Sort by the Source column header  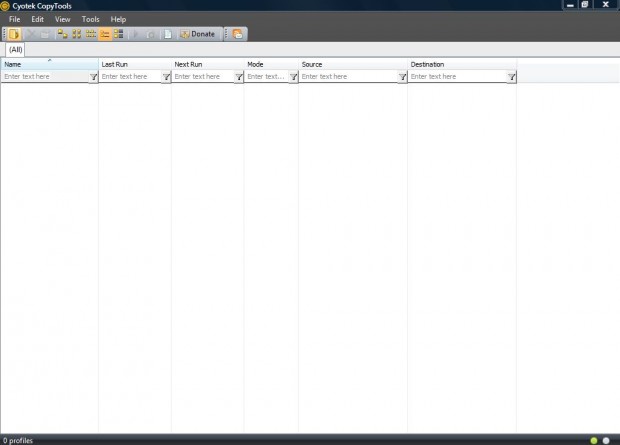pos(353,64)
